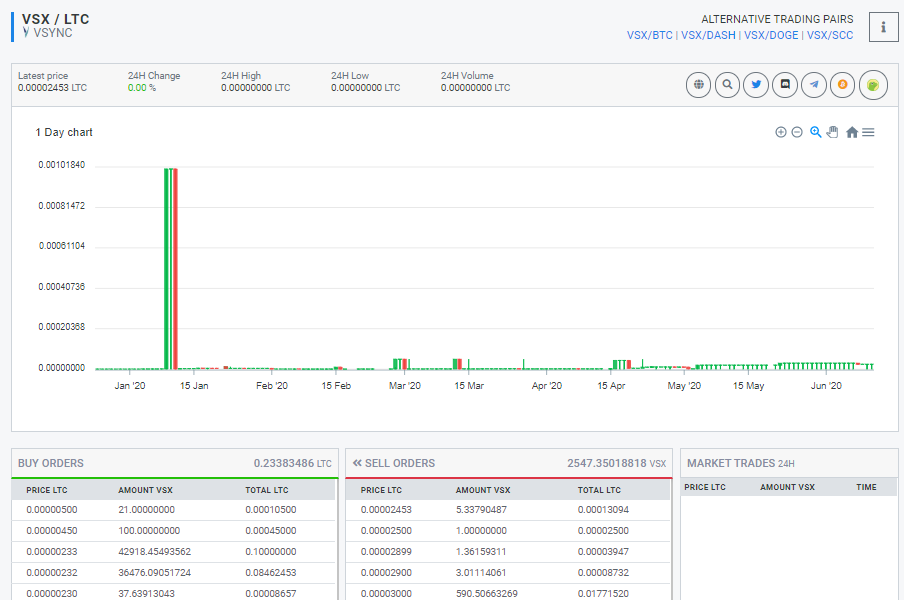Click the 15 Jan x-axis label

pyautogui.click(x=194, y=386)
